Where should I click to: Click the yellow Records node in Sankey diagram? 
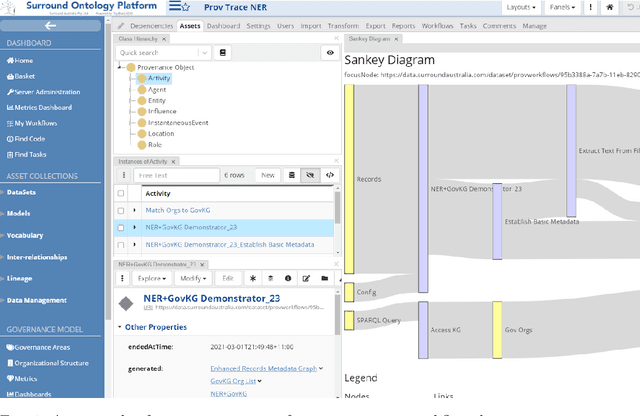349,180
